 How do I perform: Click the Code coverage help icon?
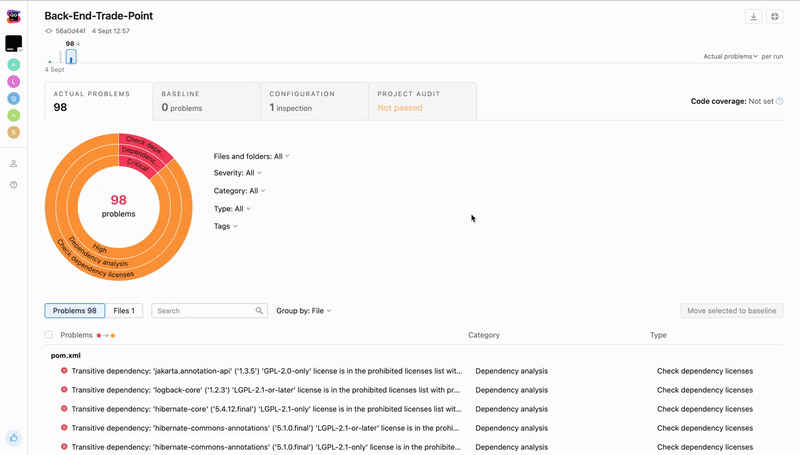[780, 101]
